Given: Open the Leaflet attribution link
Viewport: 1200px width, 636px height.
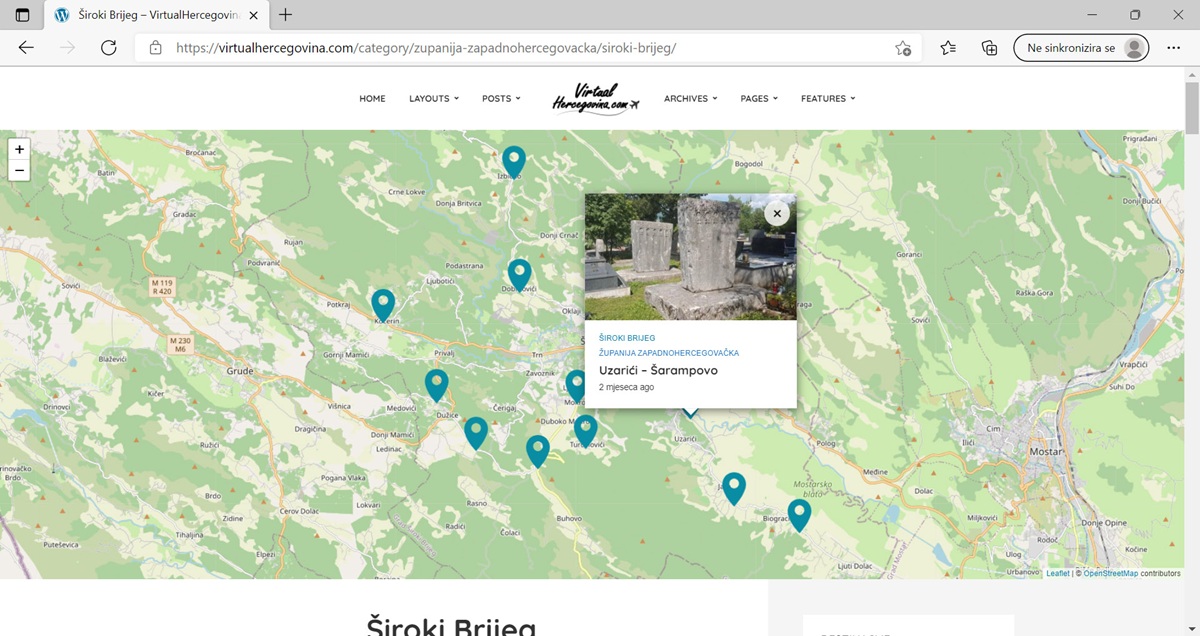Looking at the screenshot, I should click(x=1058, y=573).
